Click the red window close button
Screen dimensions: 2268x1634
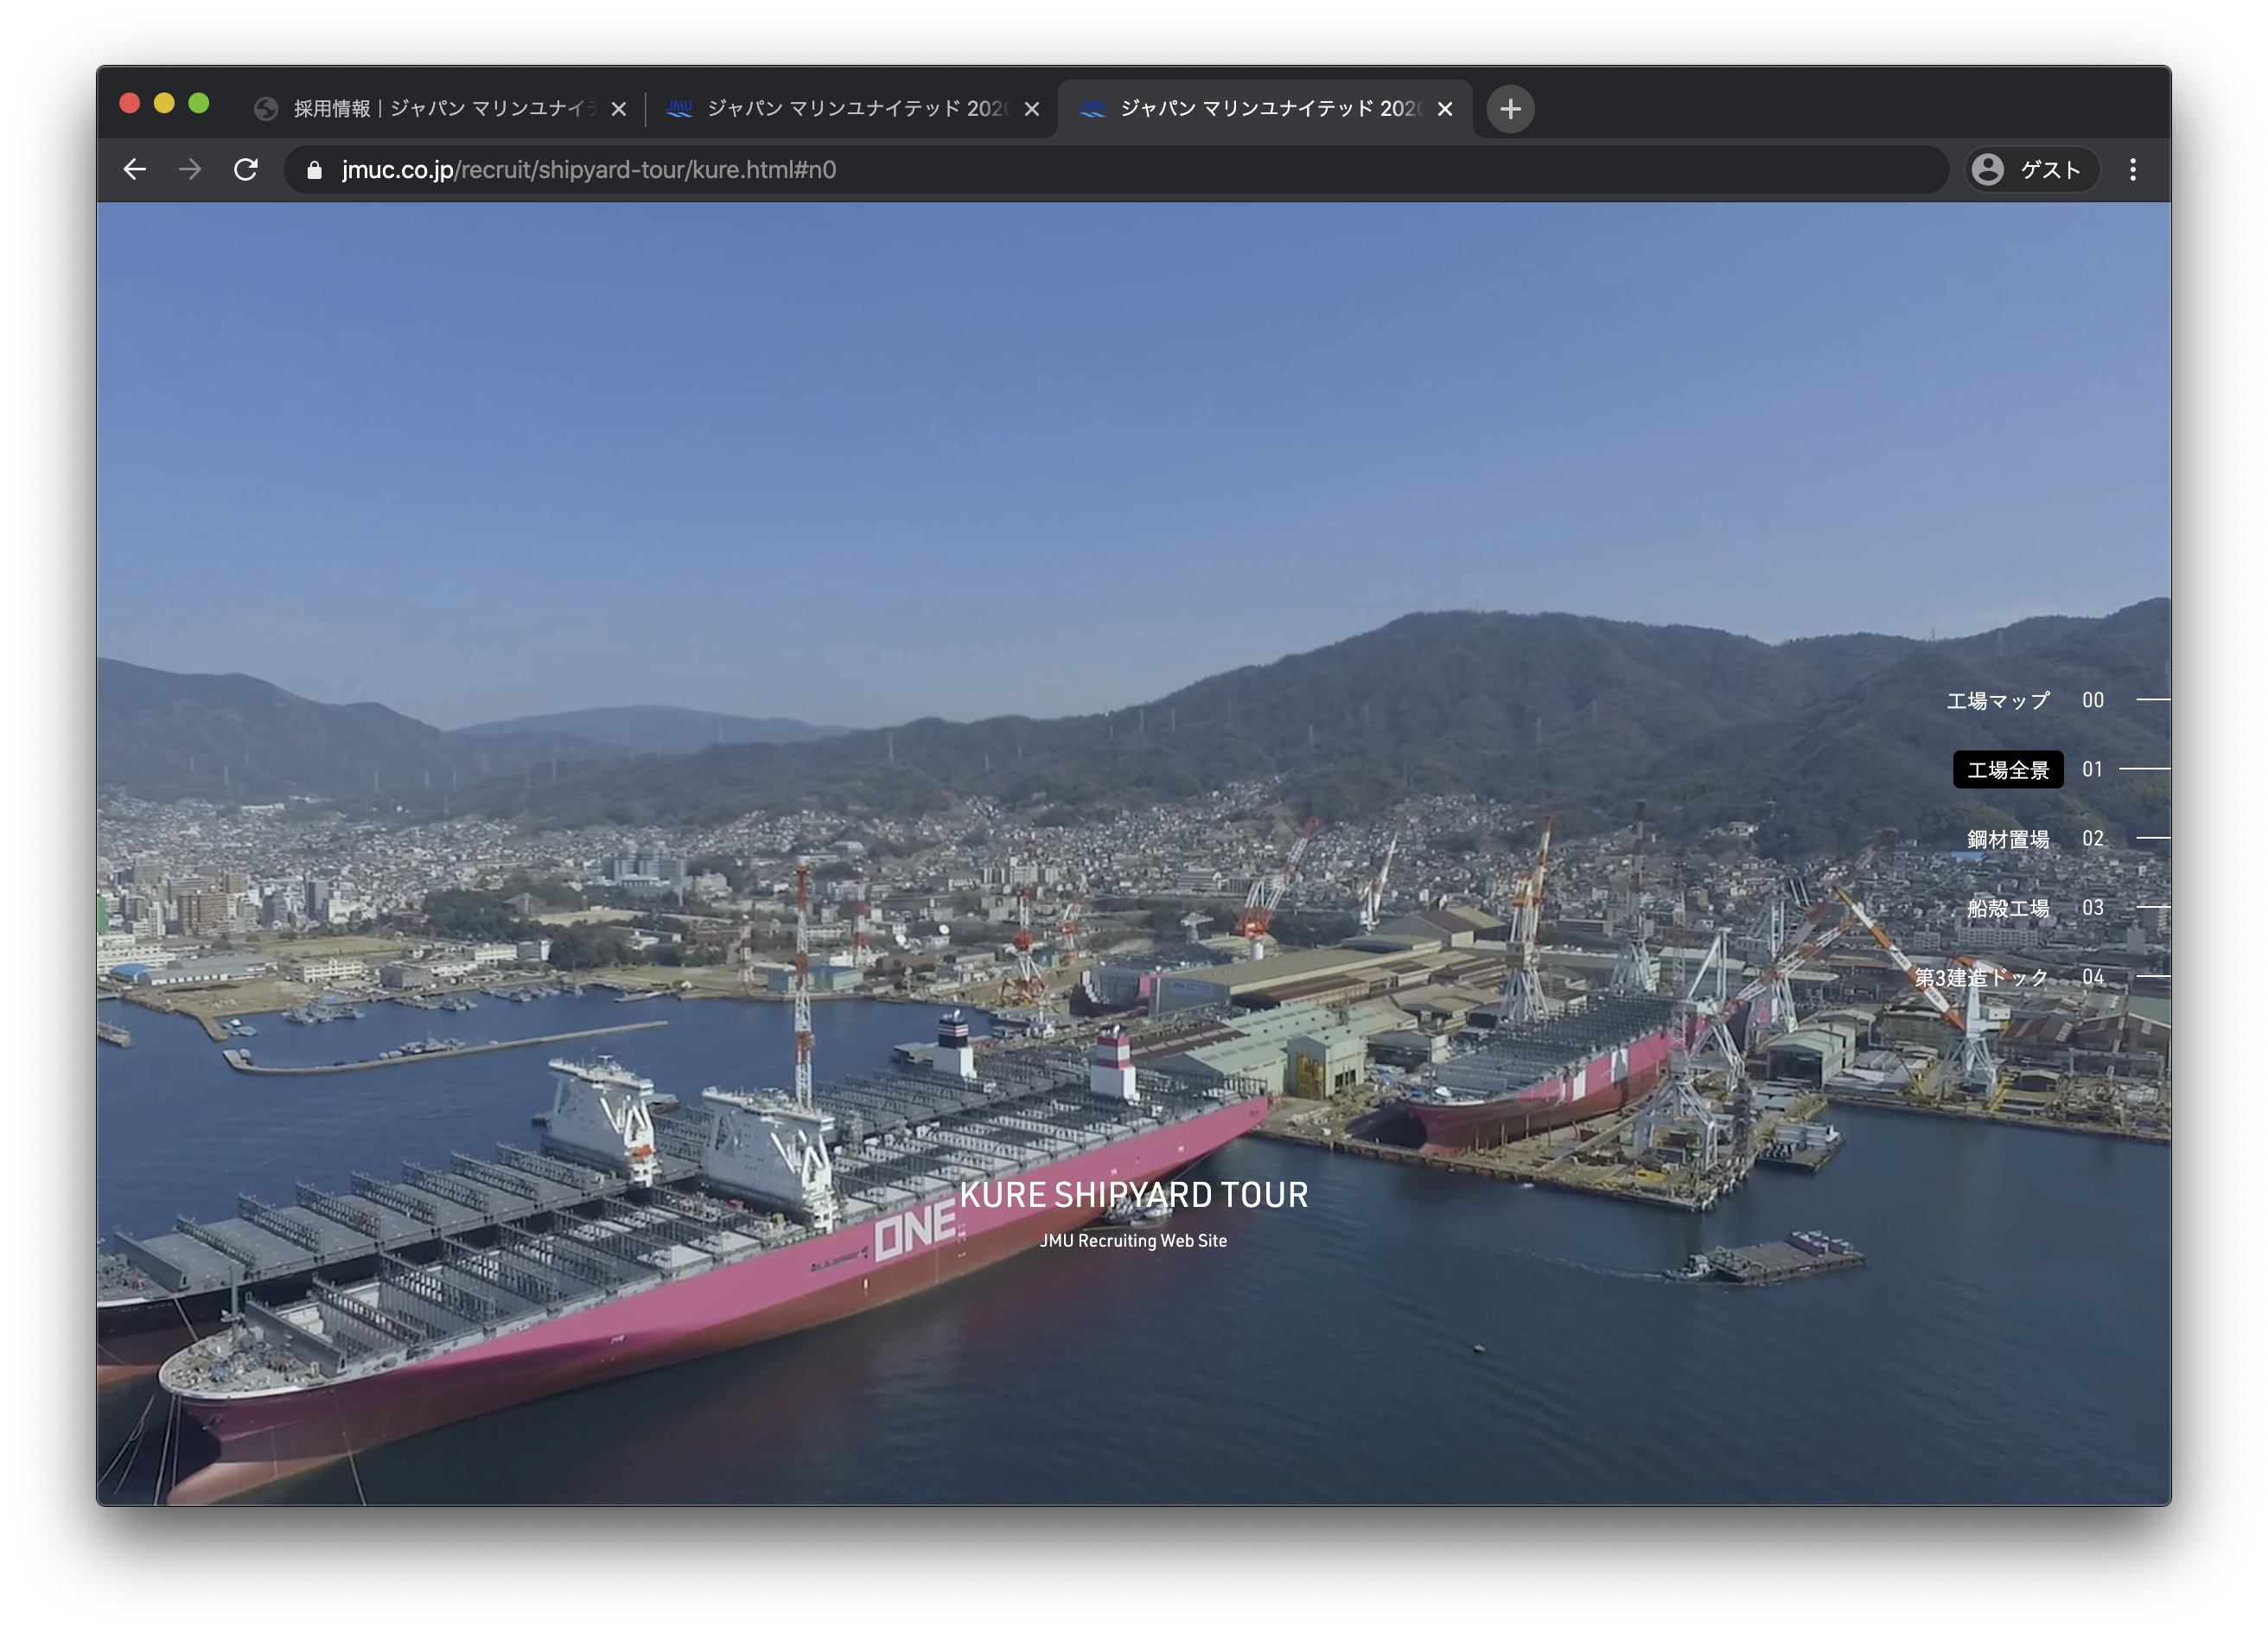pyautogui.click(x=130, y=103)
